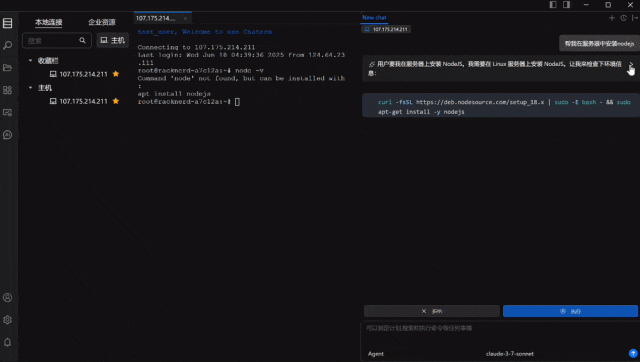
Task: Switch to the 企业资源 tab
Action: 102,22
